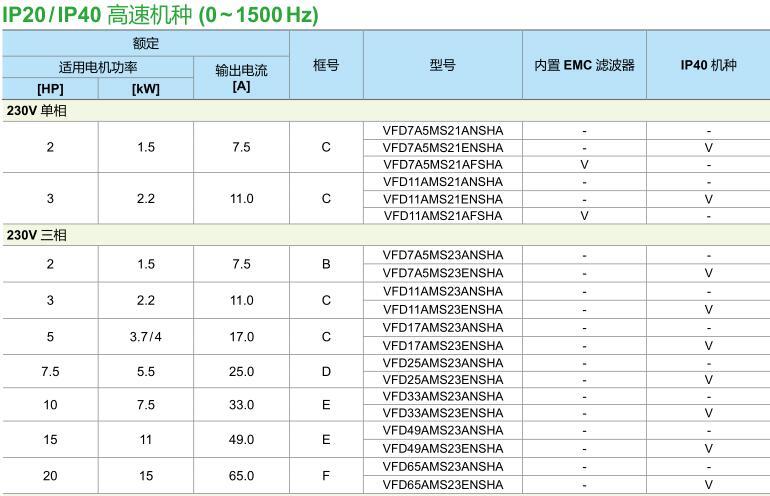Select model VFD49AMS23ANSHA

point(443,430)
